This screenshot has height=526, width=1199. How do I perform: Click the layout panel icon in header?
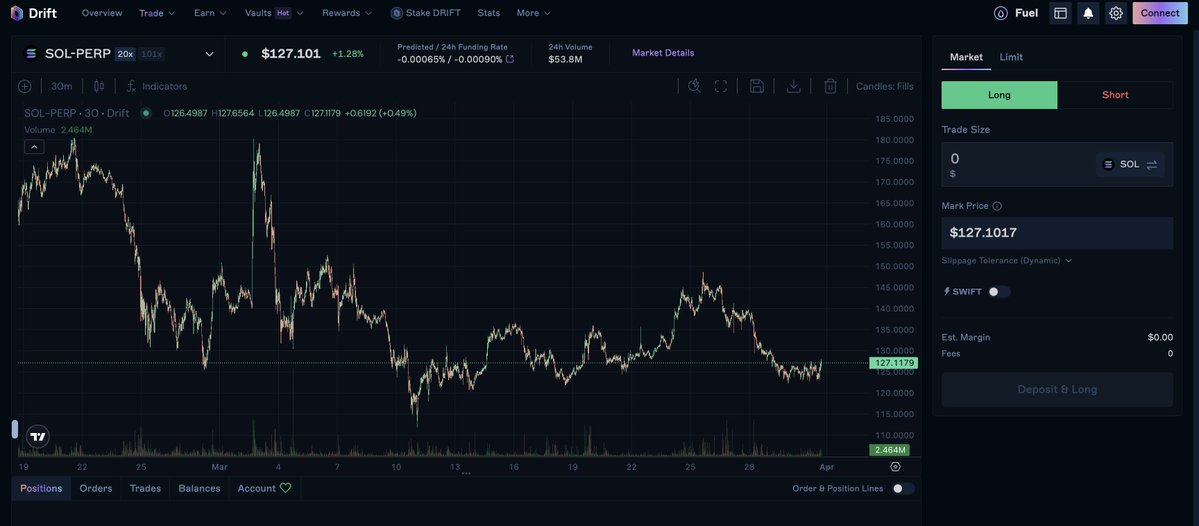tap(1061, 13)
